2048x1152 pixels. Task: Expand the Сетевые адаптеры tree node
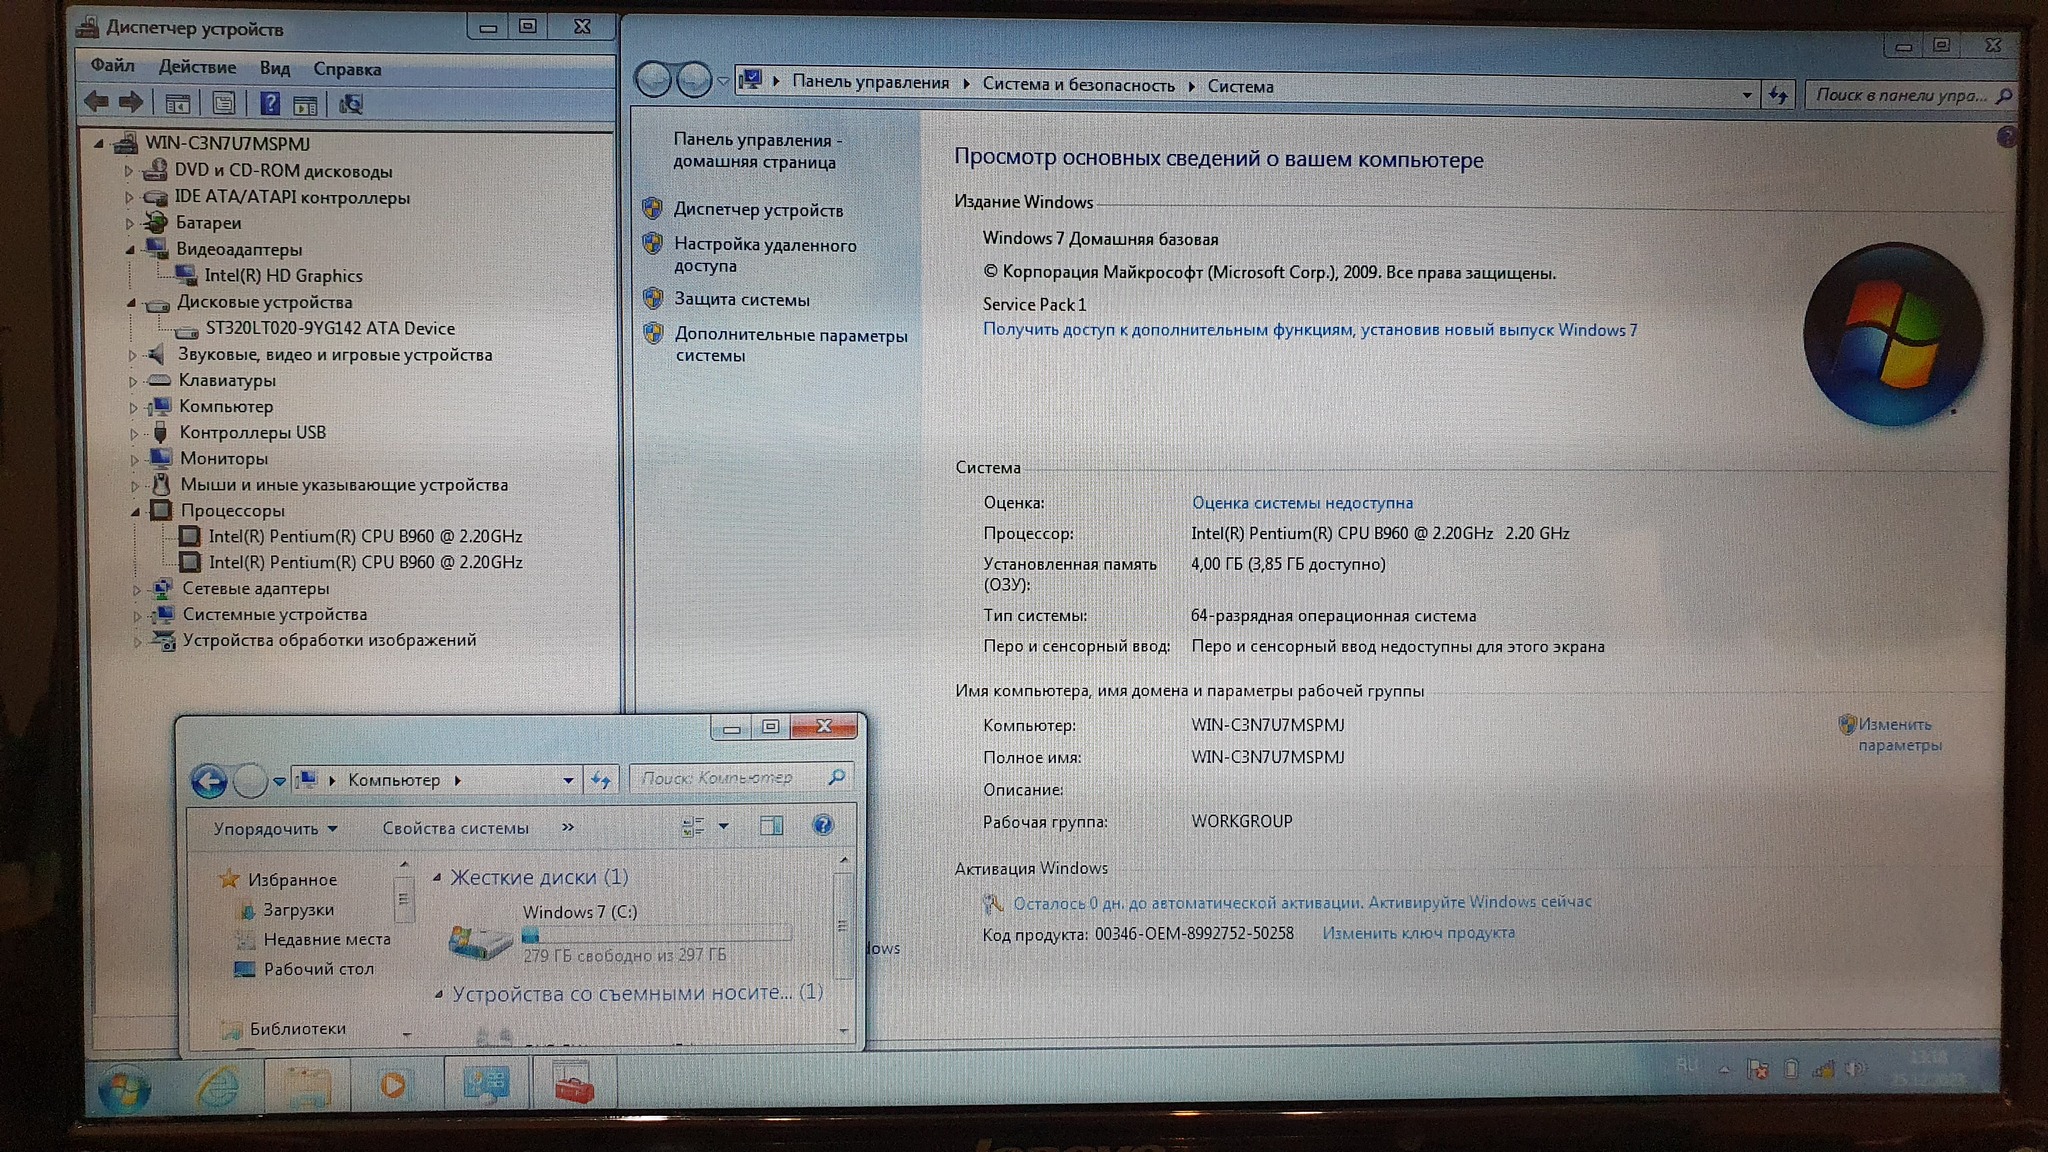[x=137, y=590]
